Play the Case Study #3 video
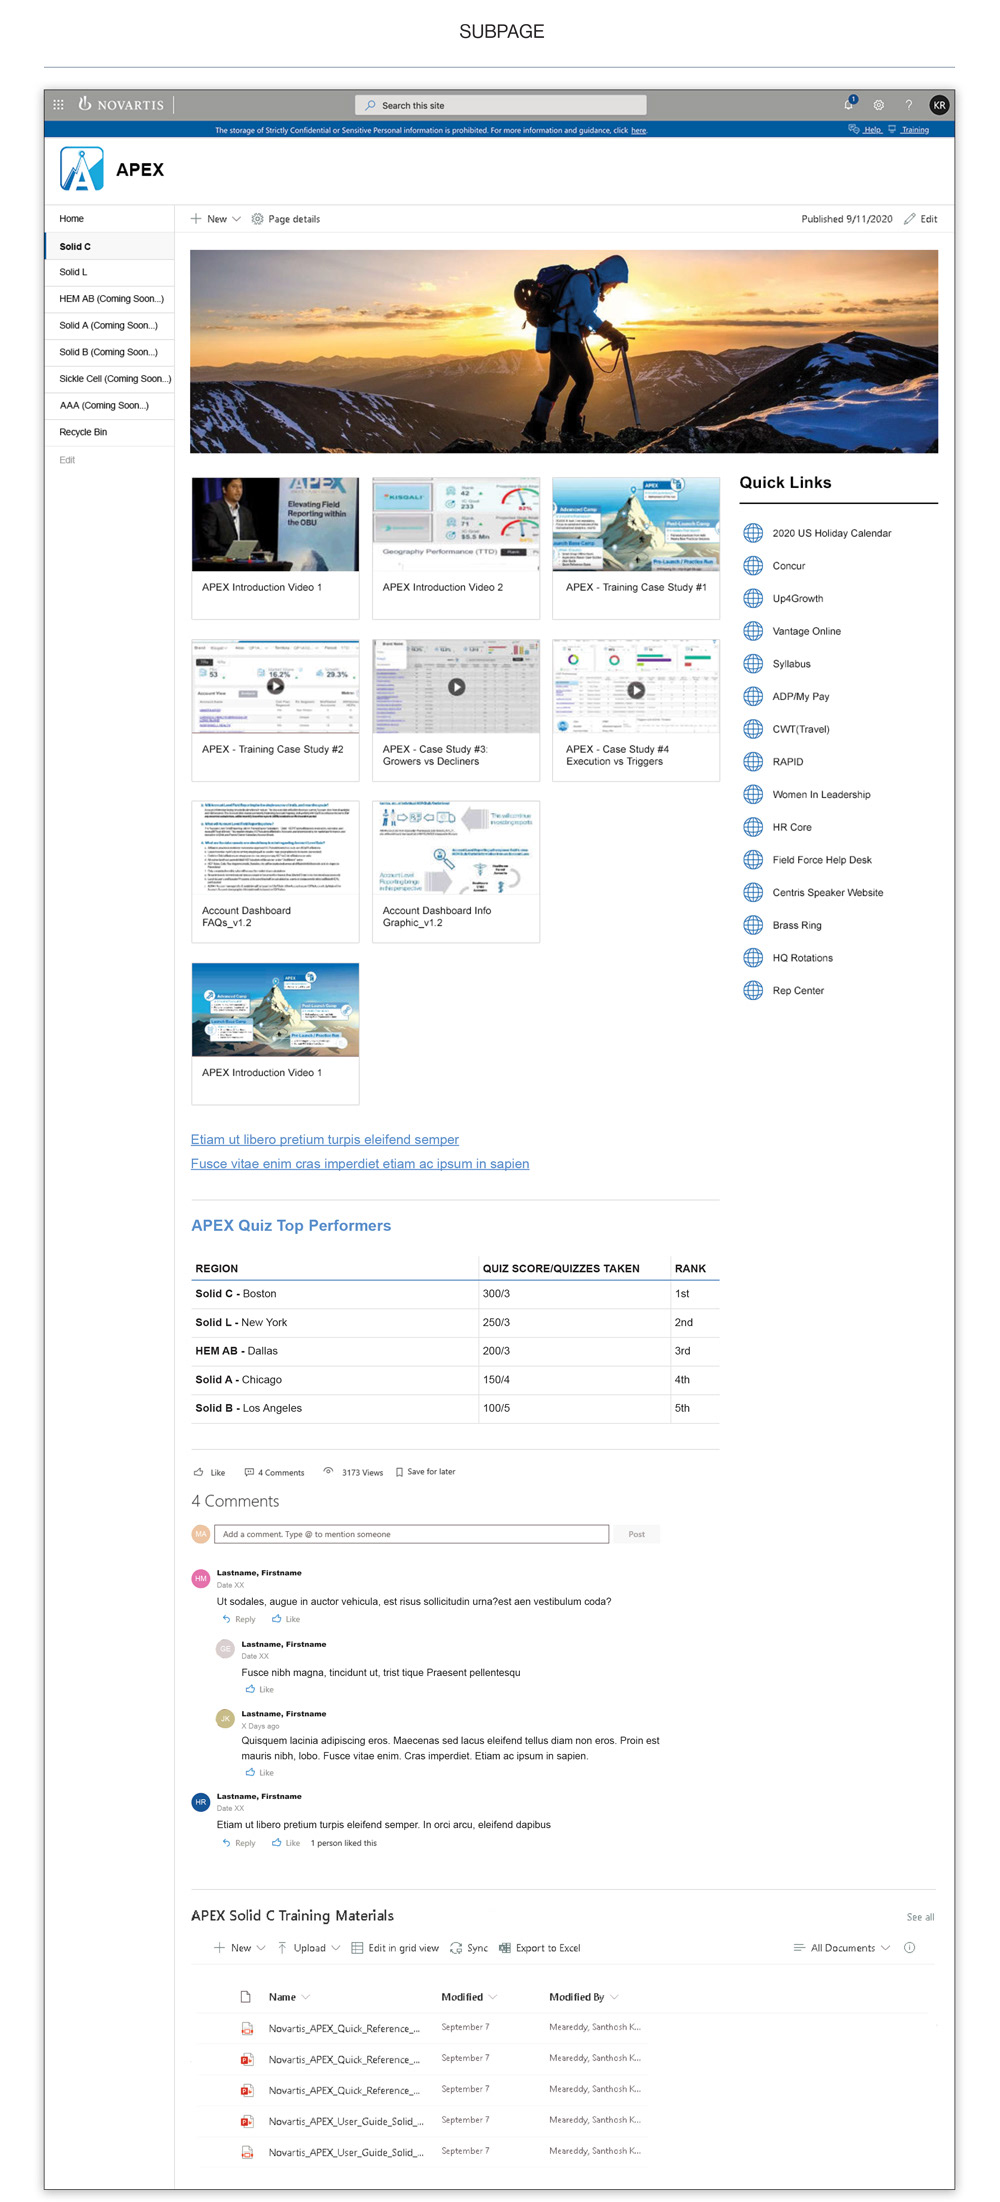Viewport: 1000px width, 2202px height. (x=456, y=687)
